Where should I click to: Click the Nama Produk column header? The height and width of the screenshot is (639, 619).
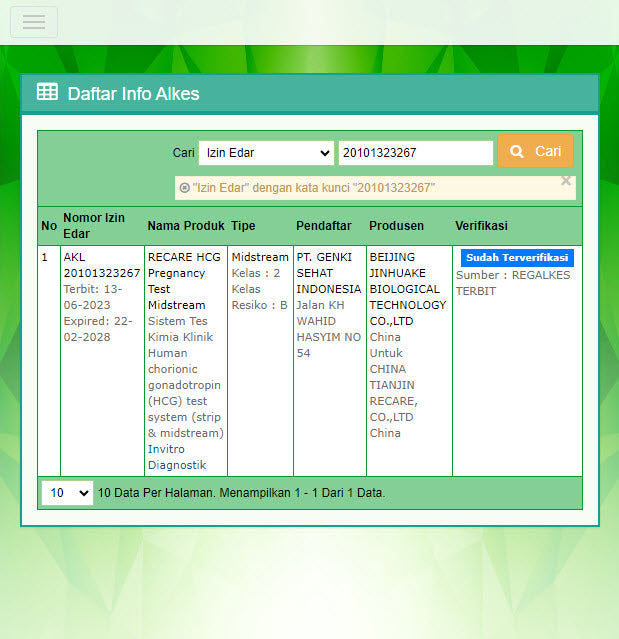186,226
